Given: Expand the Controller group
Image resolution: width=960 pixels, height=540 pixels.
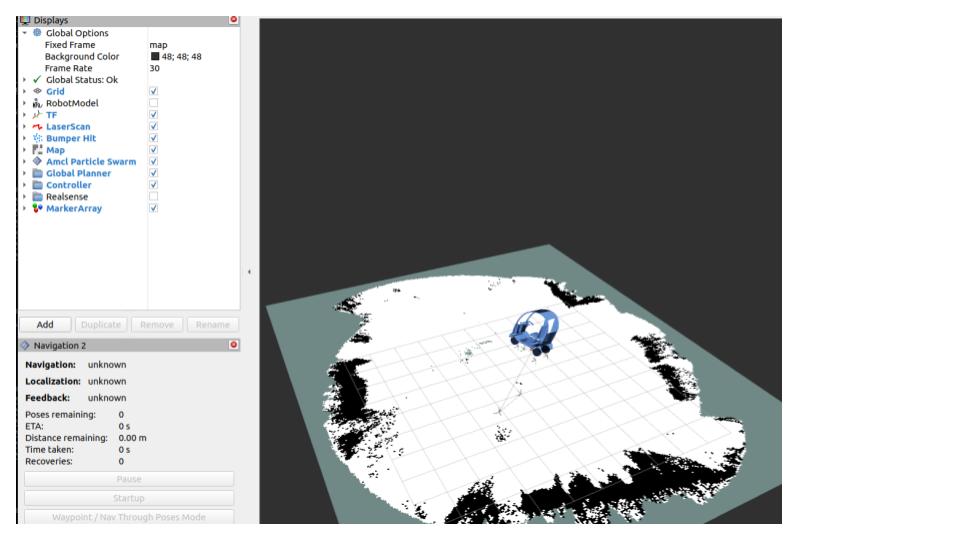Looking at the screenshot, I should pyautogui.click(x=24, y=184).
